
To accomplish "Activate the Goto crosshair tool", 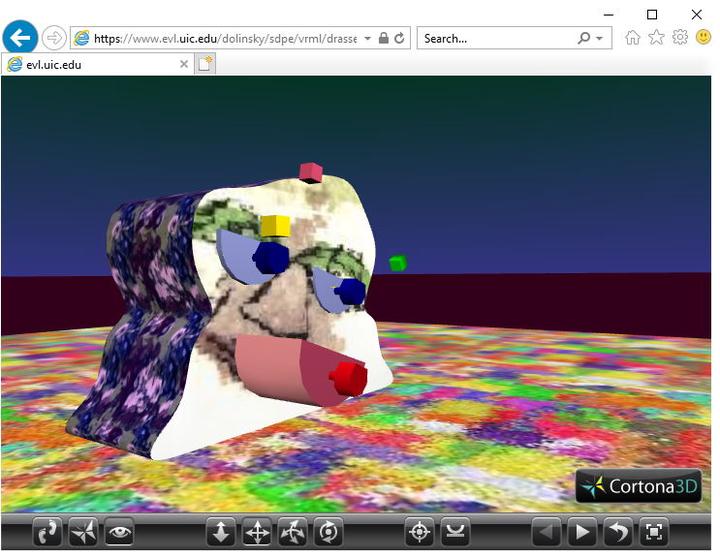I will pyautogui.click(x=420, y=532).
